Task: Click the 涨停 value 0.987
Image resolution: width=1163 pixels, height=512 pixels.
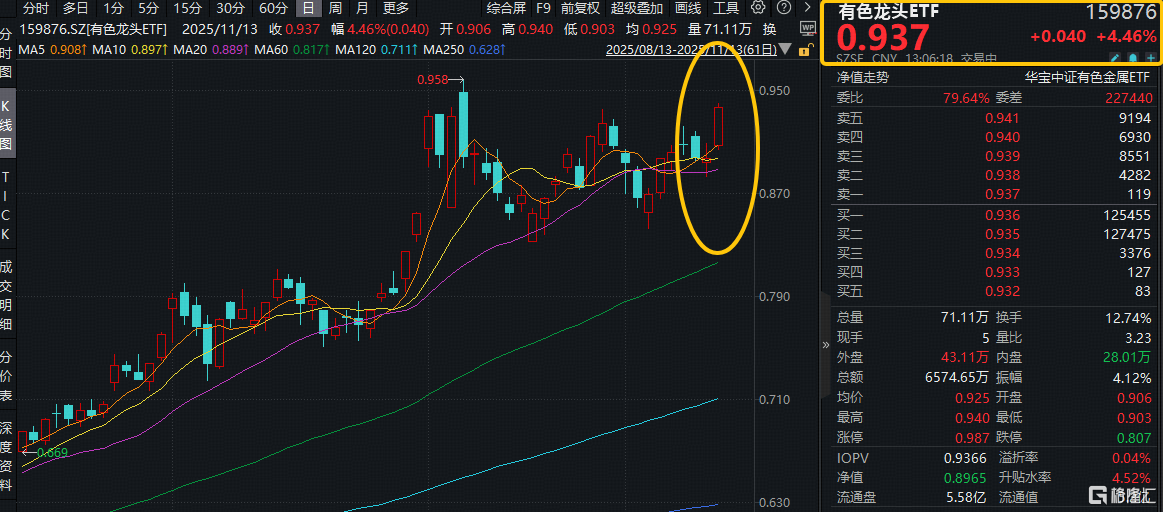Action: [x=974, y=437]
